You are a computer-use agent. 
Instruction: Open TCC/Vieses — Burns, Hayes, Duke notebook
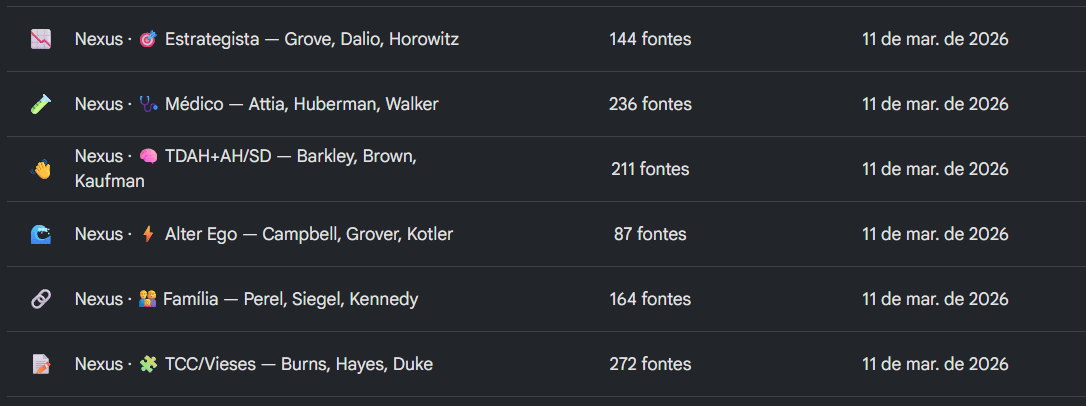pyautogui.click(x=254, y=364)
